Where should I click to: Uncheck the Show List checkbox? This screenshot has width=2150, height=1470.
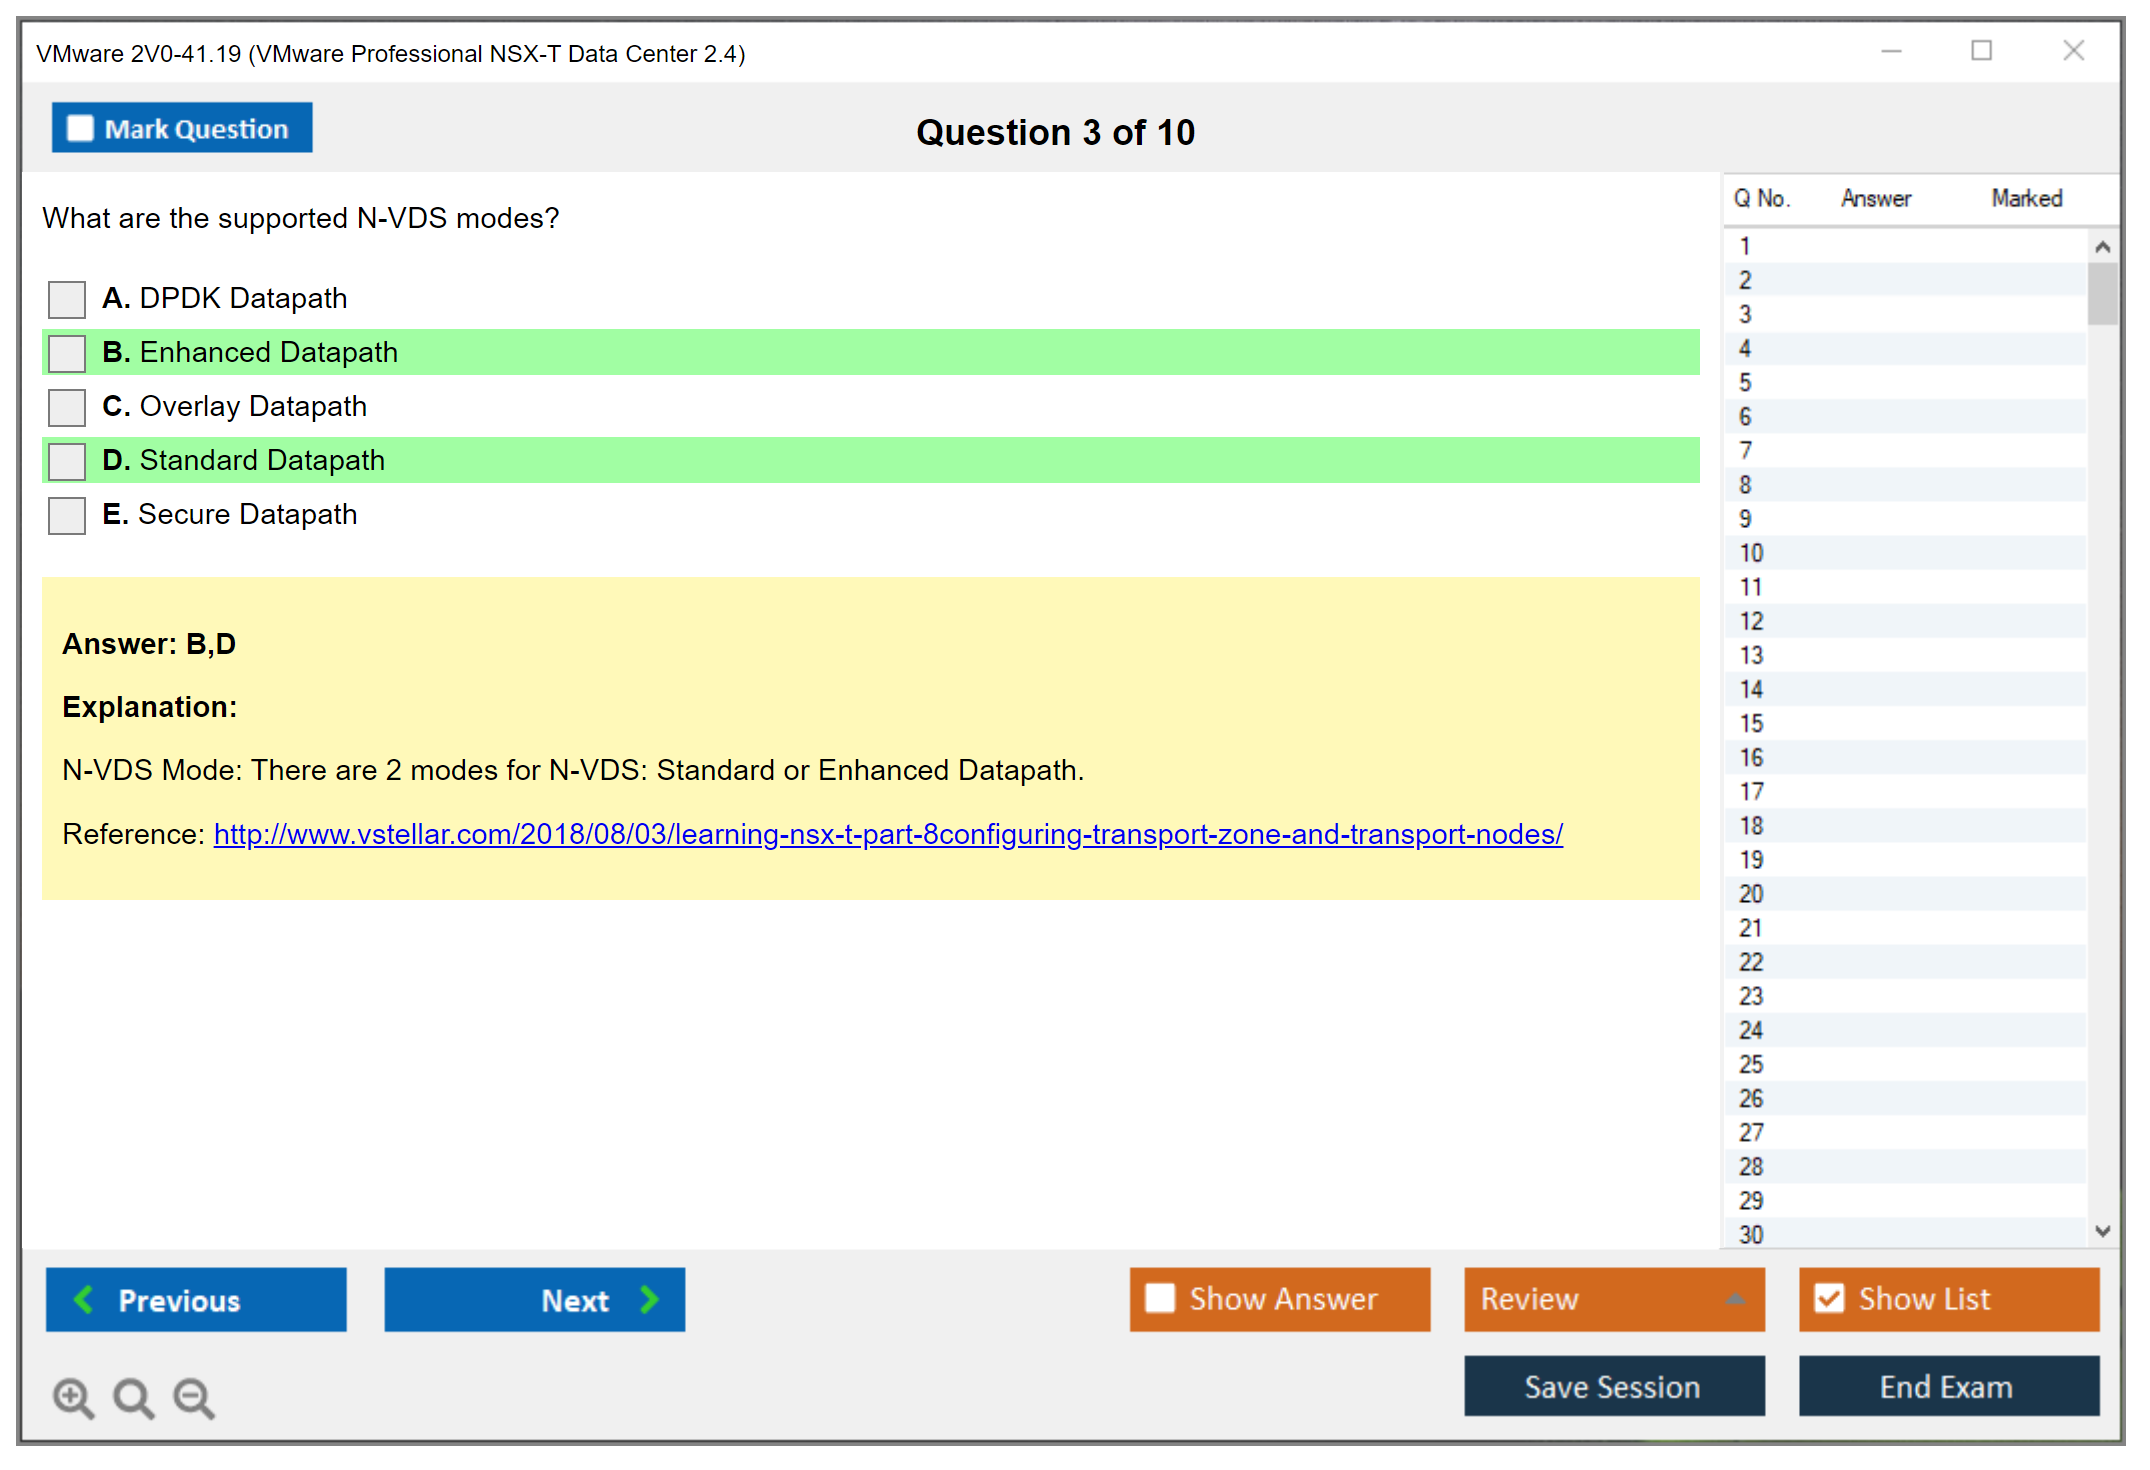(1829, 1299)
